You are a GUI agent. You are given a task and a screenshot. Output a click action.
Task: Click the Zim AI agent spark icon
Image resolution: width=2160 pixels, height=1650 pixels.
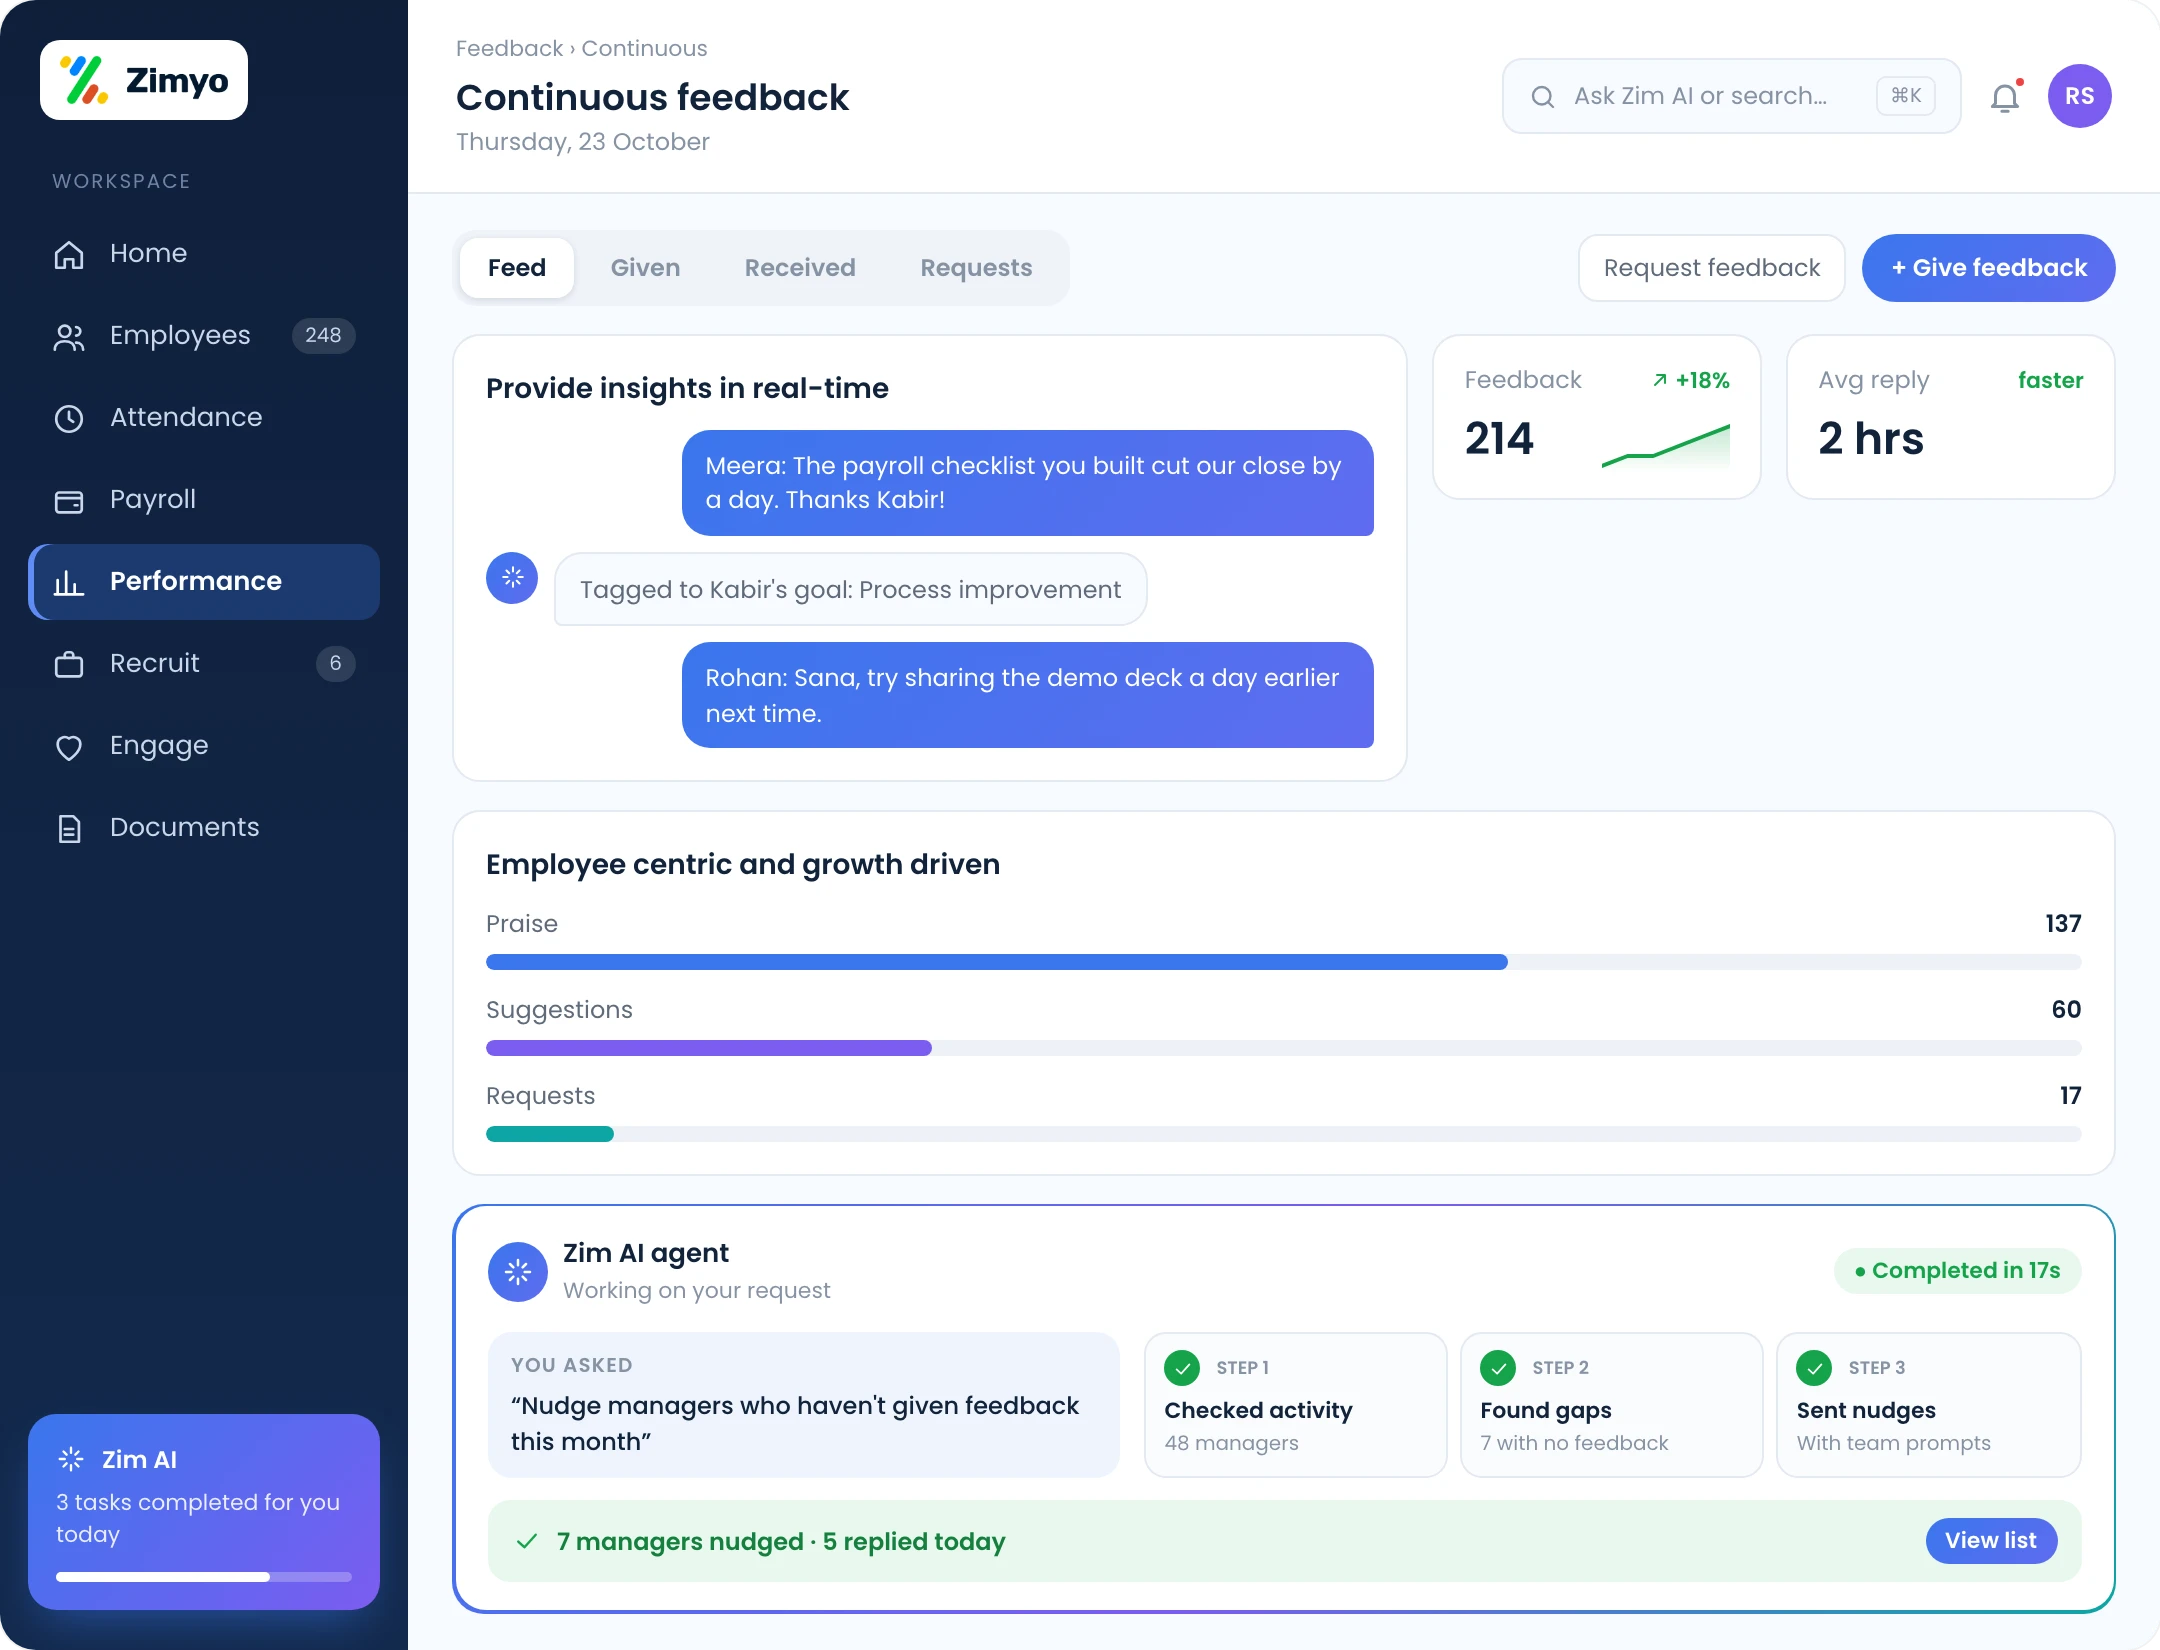518,1272
